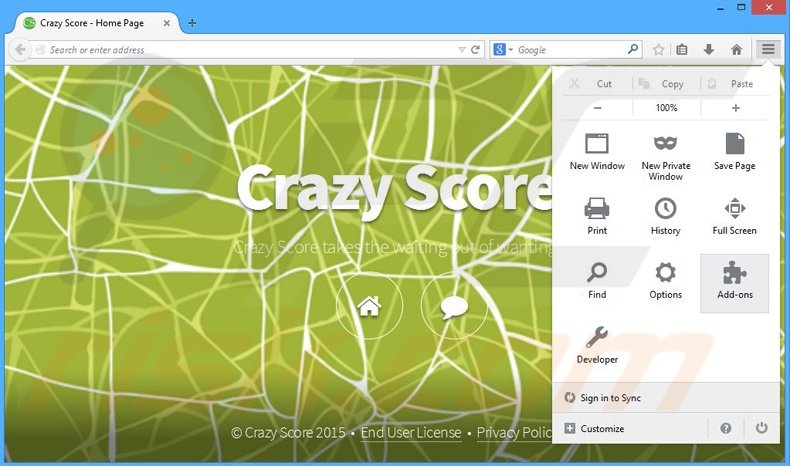
Task: Click Copy in the menu
Action: [x=666, y=84]
